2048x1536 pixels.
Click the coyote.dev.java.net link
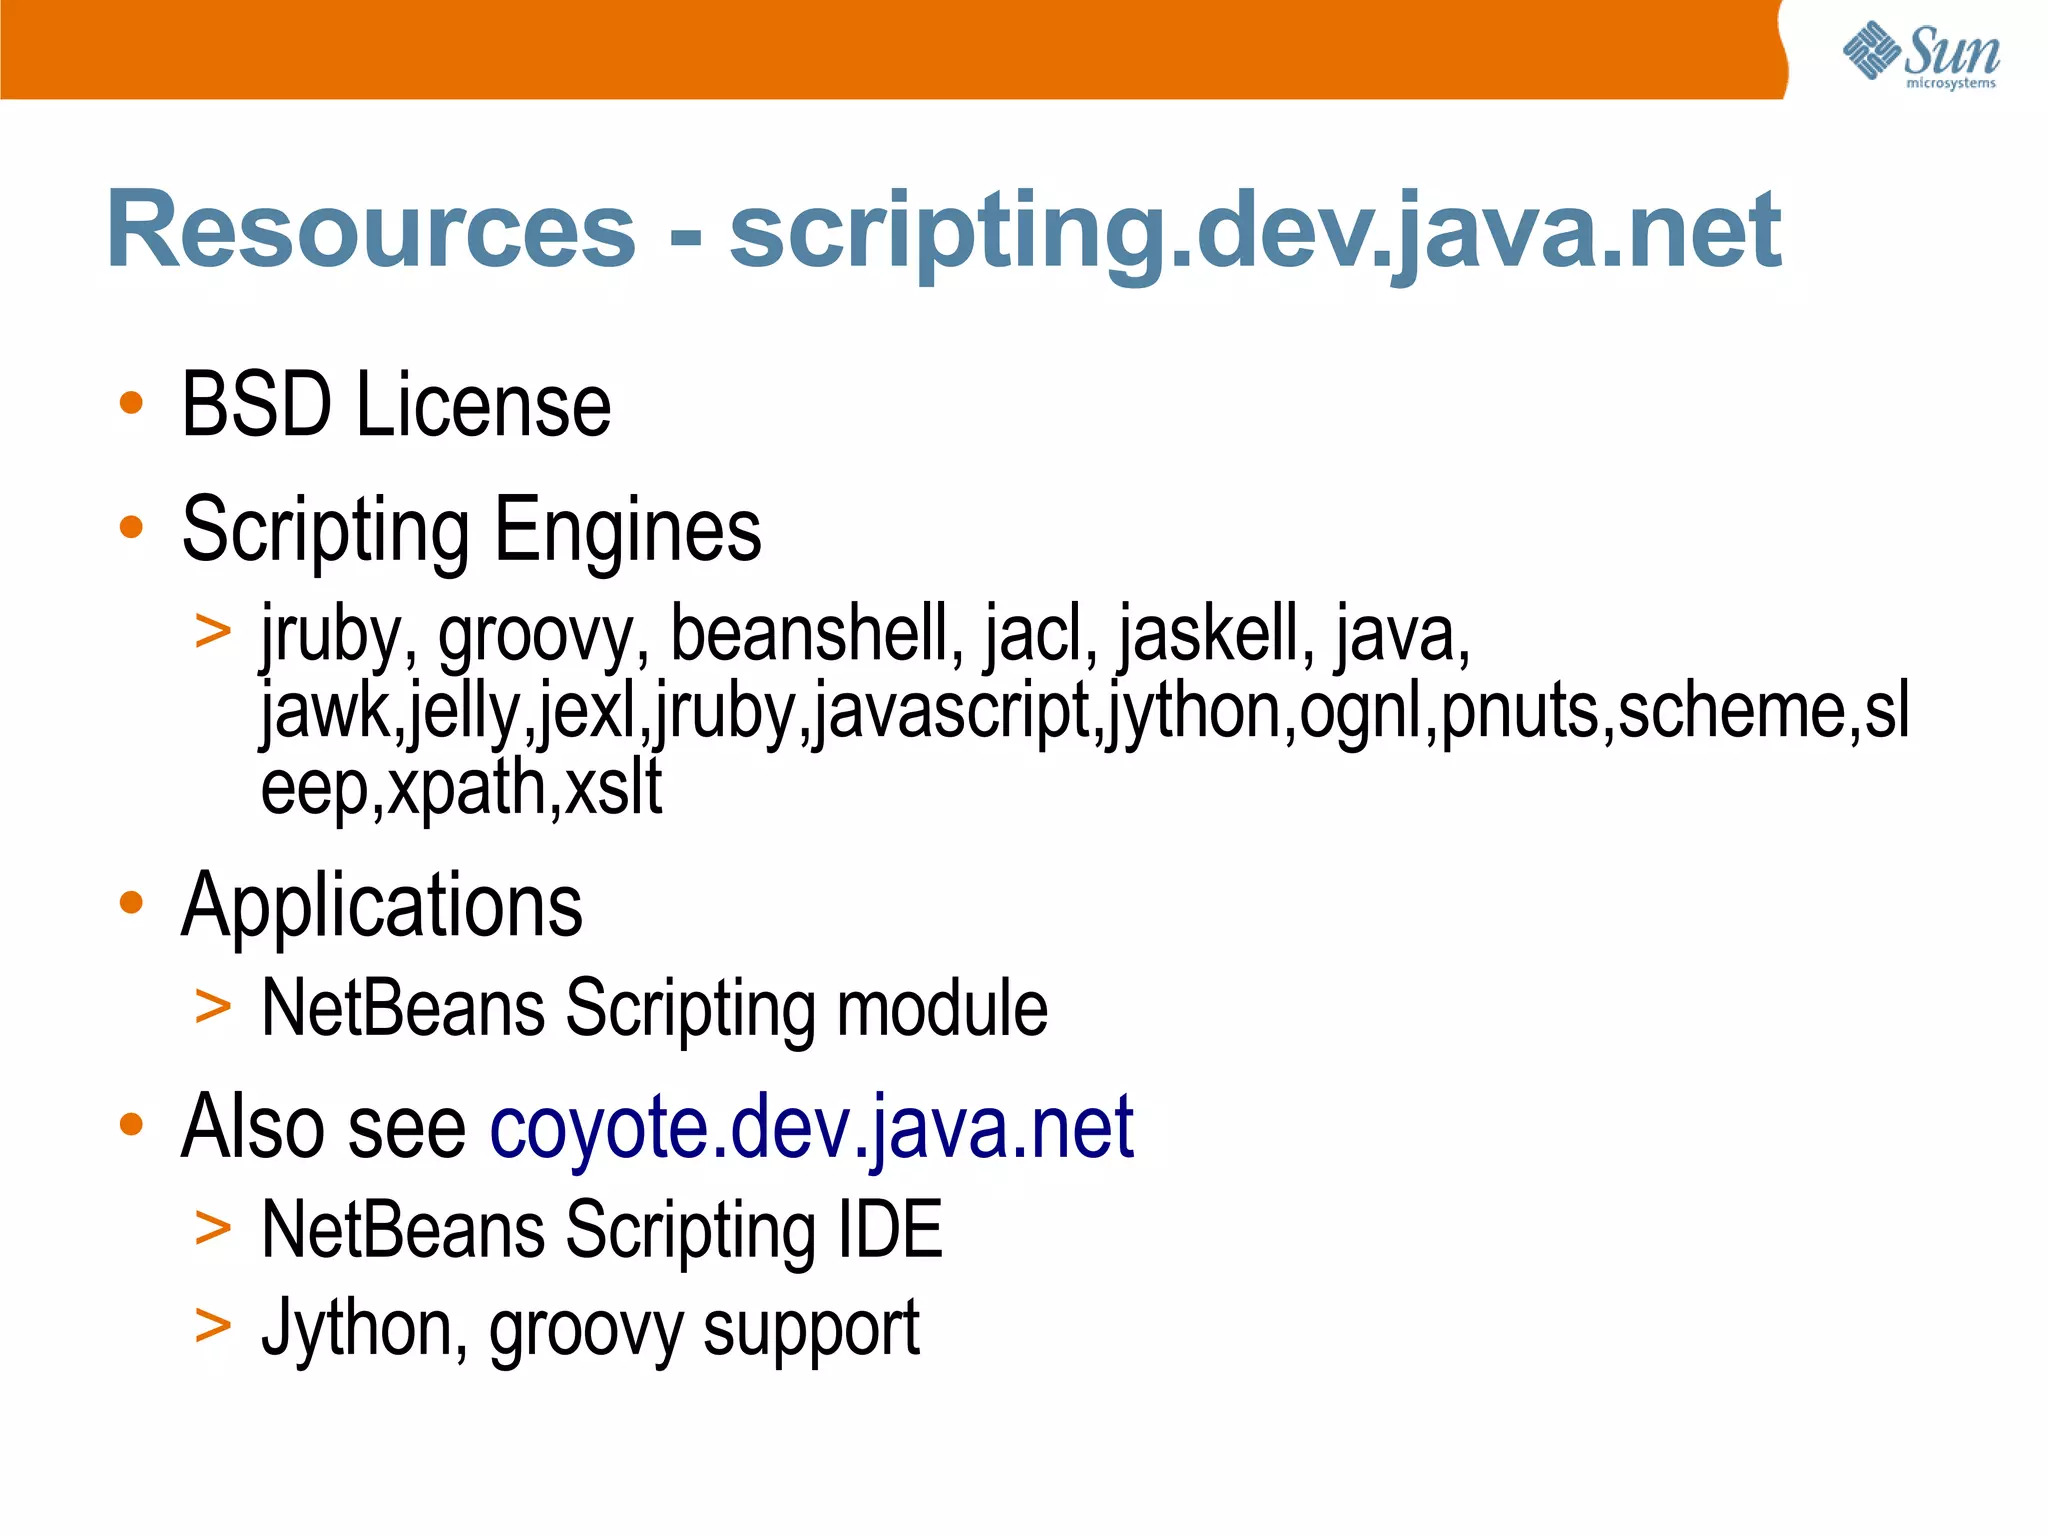(811, 1130)
